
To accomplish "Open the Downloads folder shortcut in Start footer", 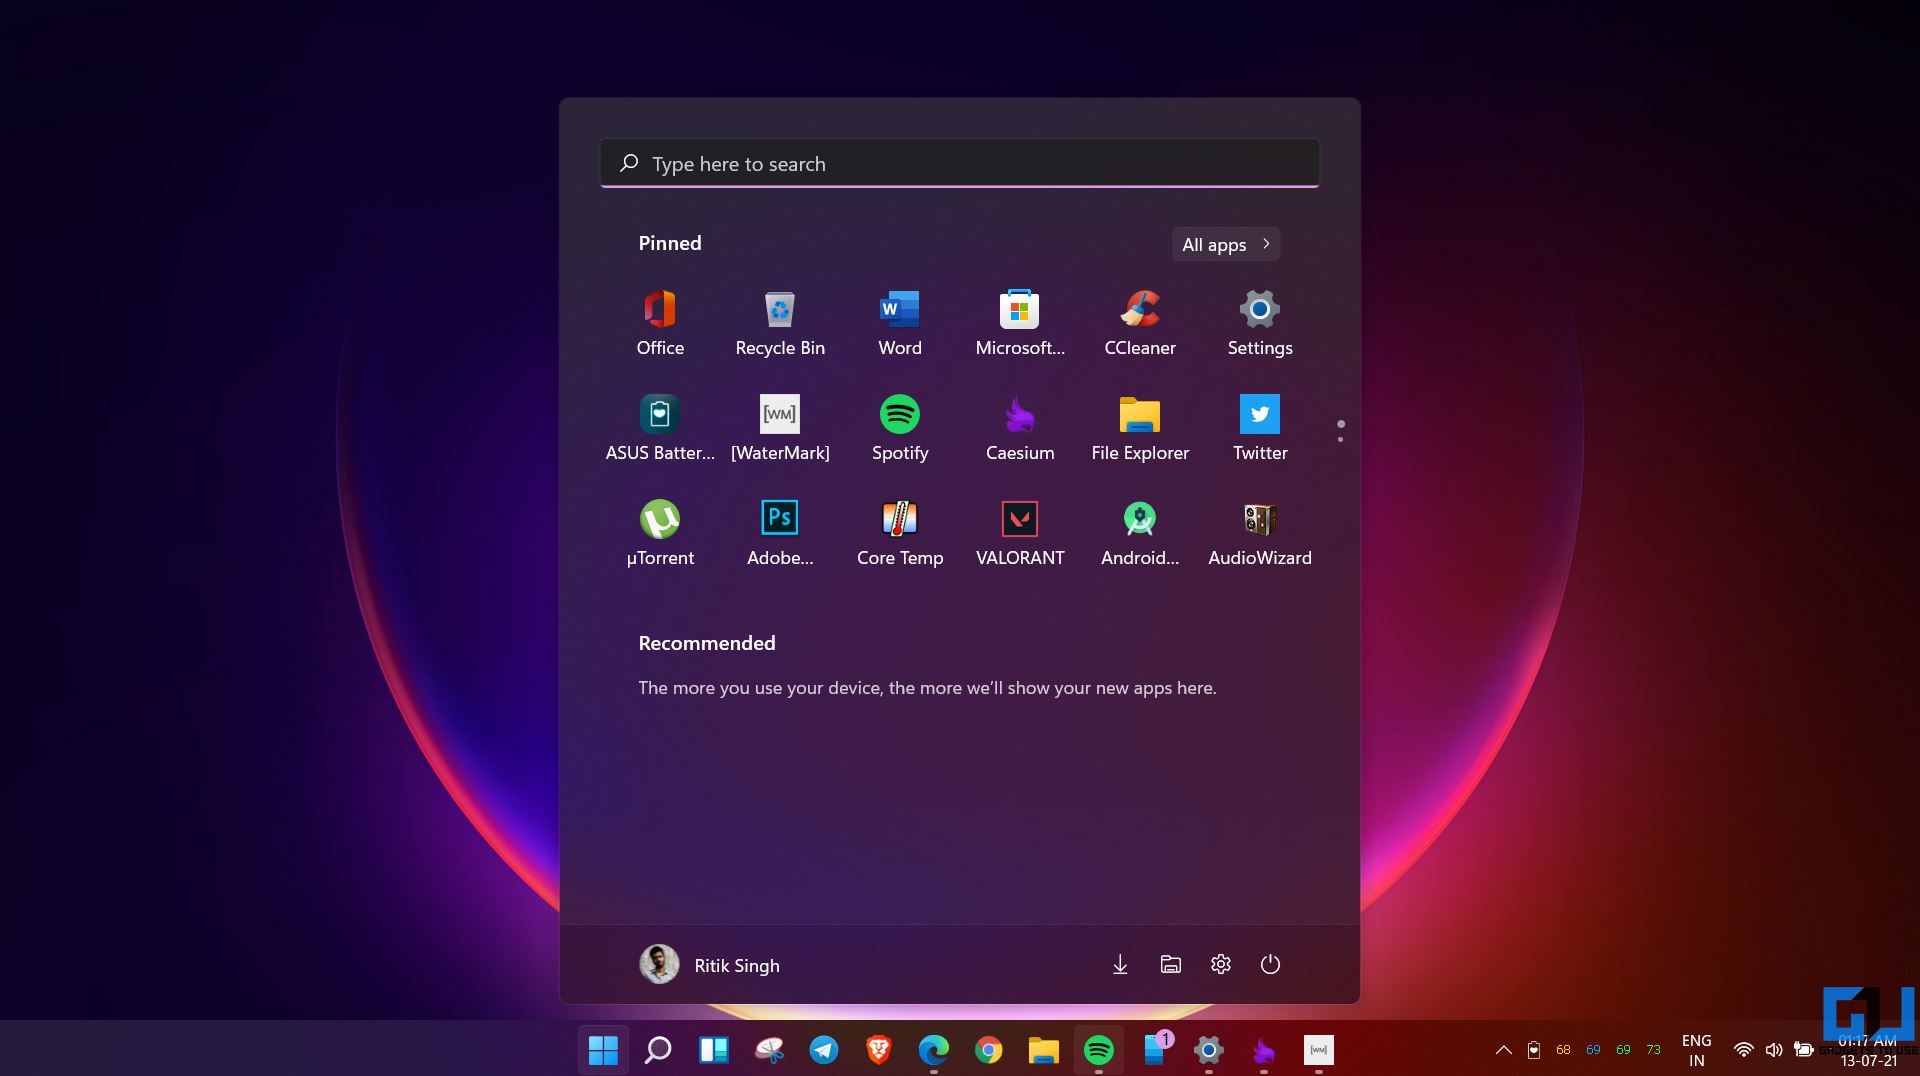I will (1120, 964).
